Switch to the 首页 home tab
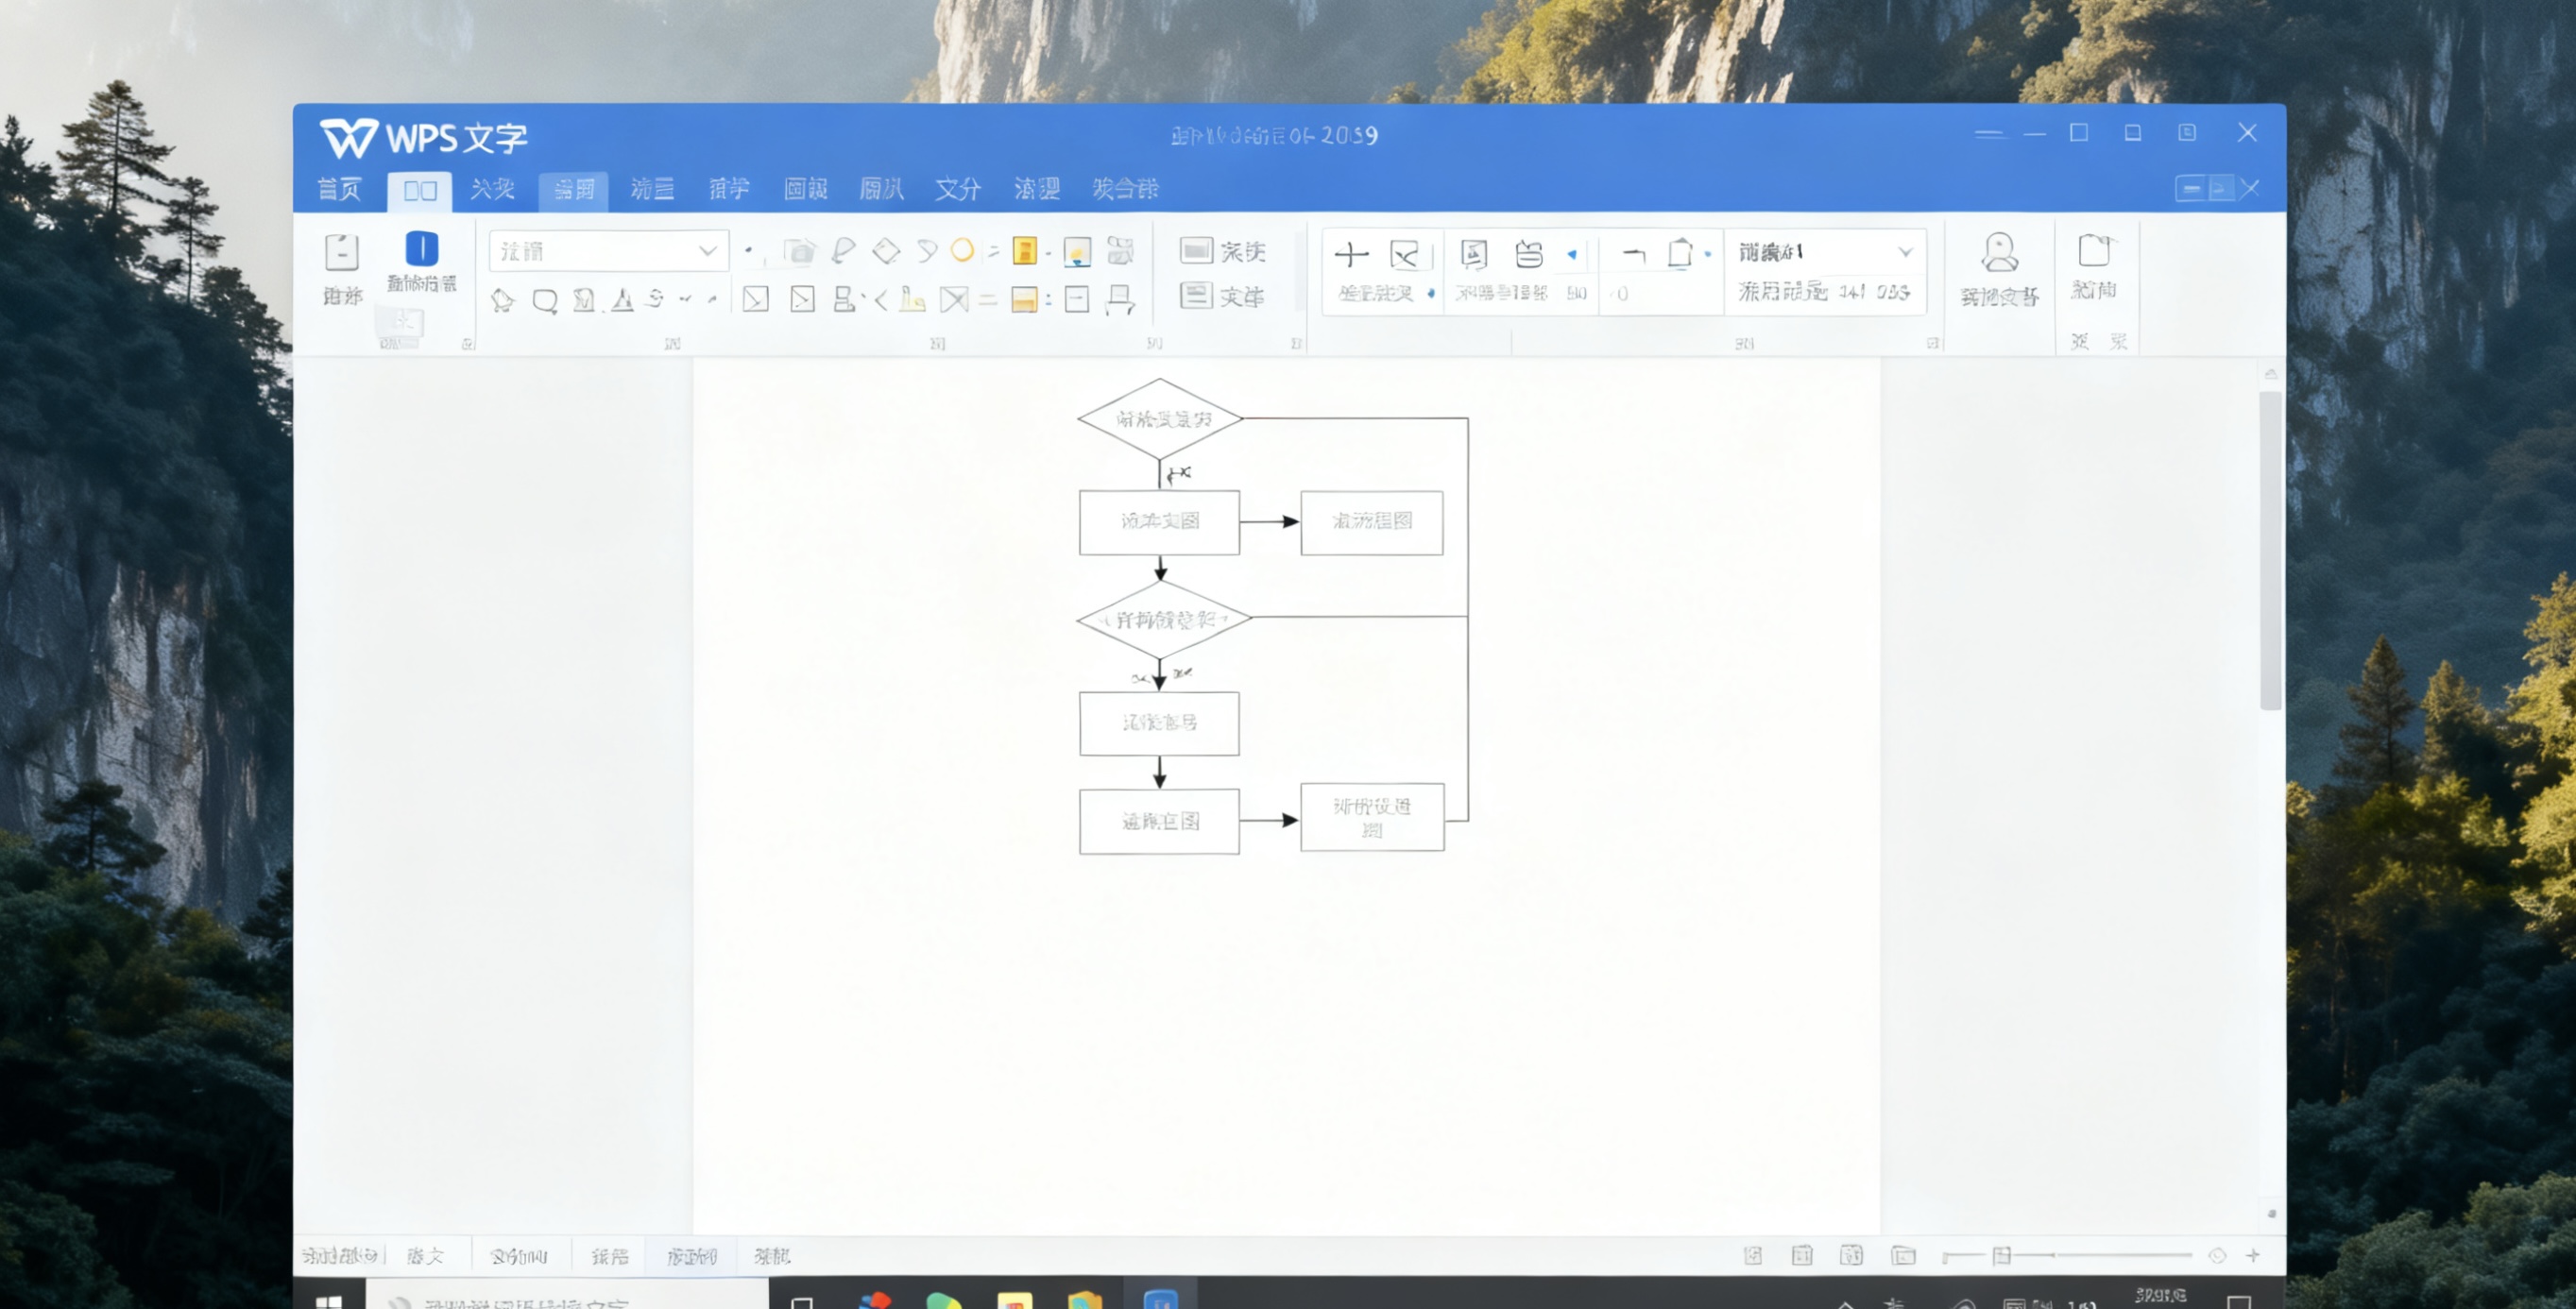Viewport: 2576px width, 1309px height. pos(339,189)
